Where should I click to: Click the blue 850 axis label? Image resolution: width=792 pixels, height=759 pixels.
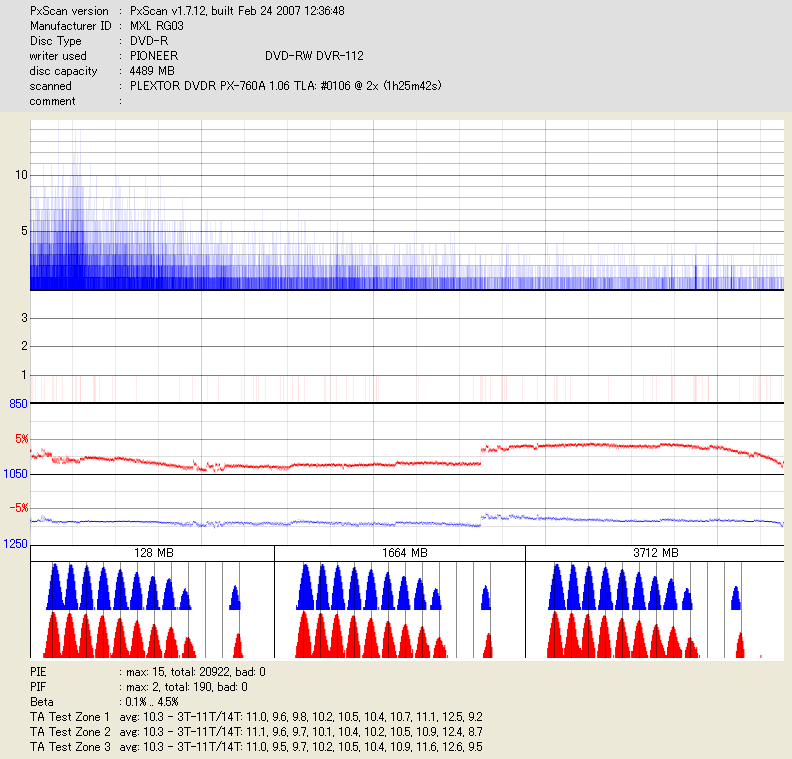(18, 404)
